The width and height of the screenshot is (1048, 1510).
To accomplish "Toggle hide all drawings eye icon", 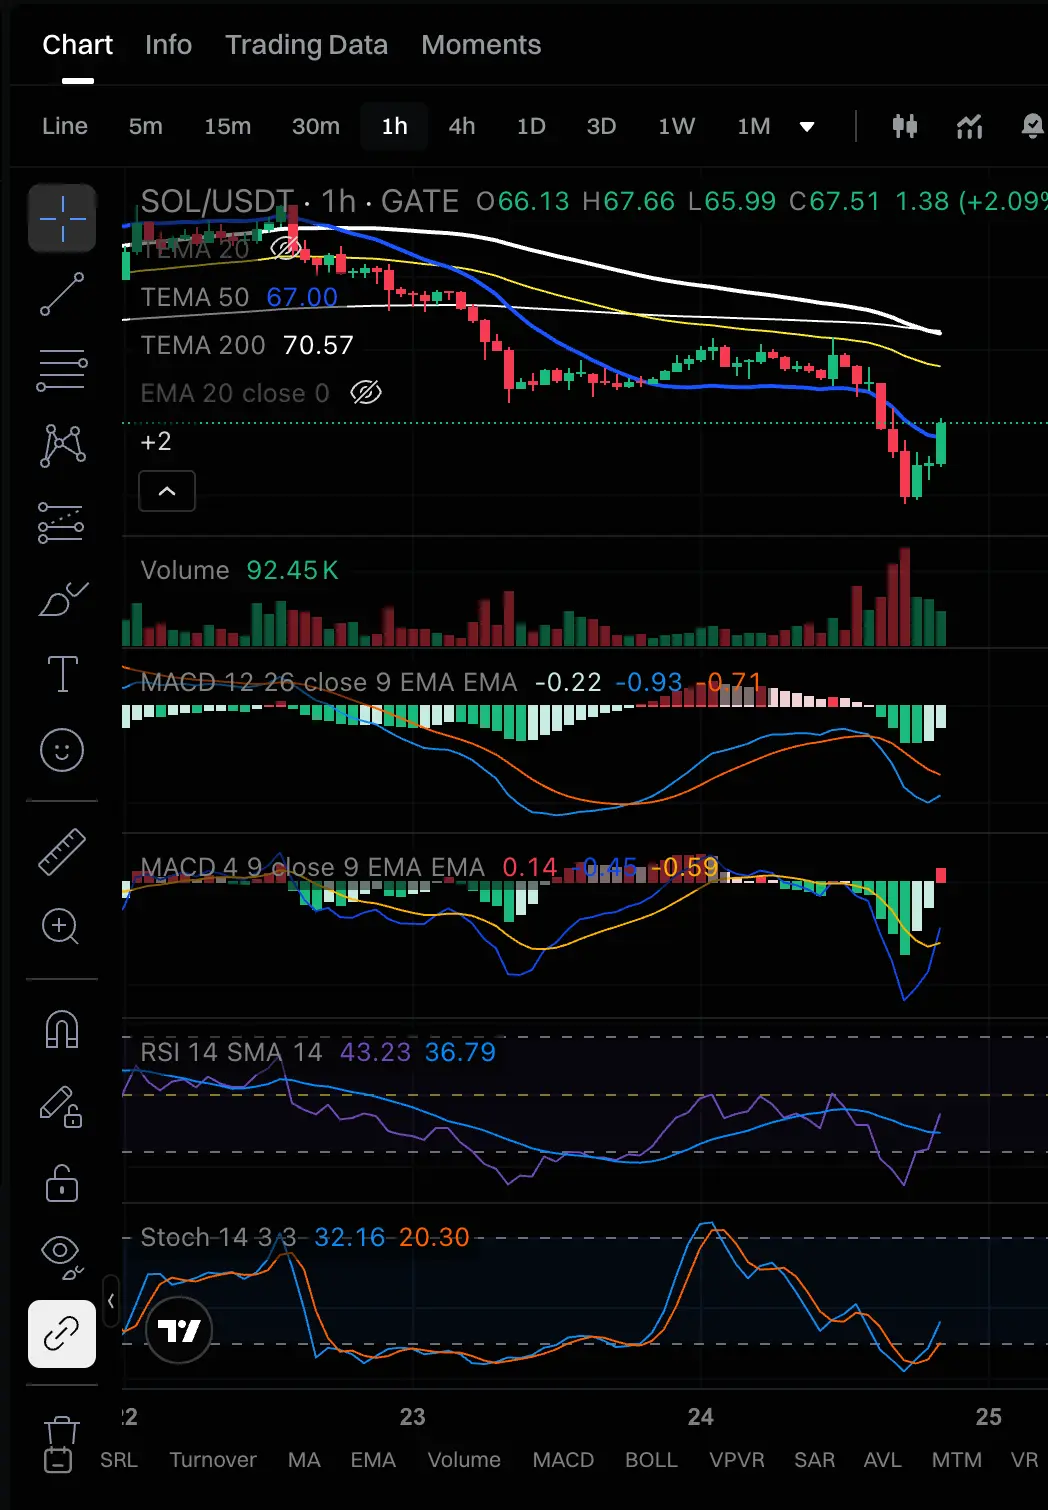I will tap(62, 1257).
